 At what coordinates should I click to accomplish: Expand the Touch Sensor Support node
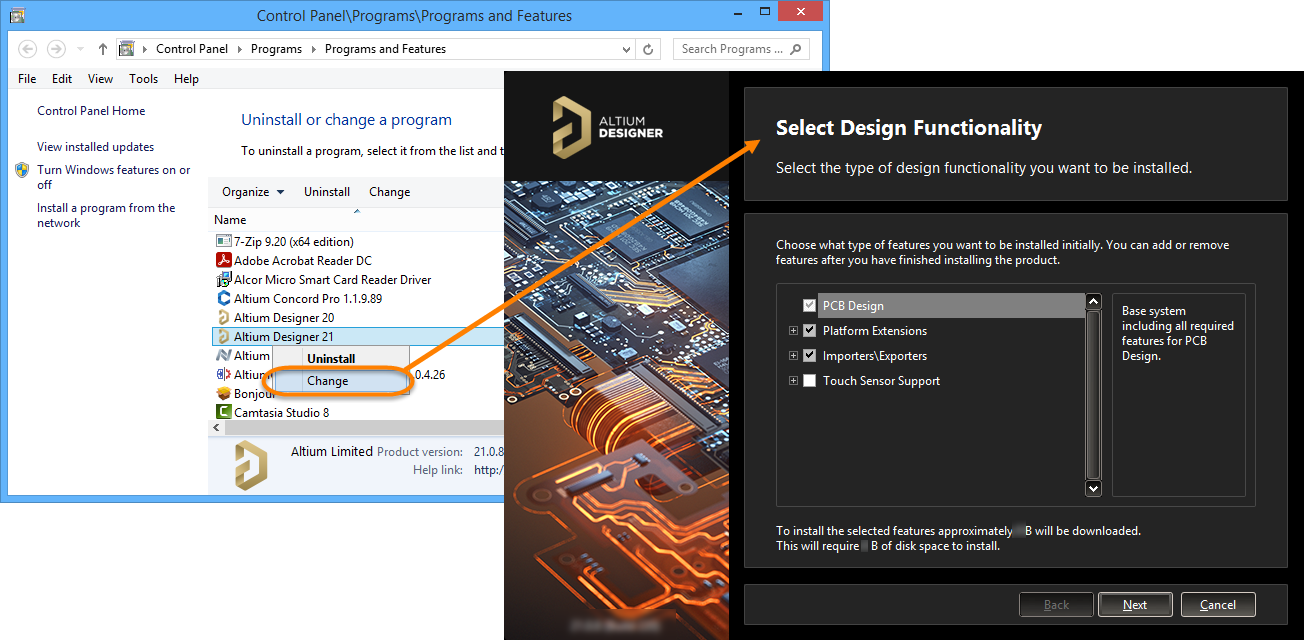[793, 381]
